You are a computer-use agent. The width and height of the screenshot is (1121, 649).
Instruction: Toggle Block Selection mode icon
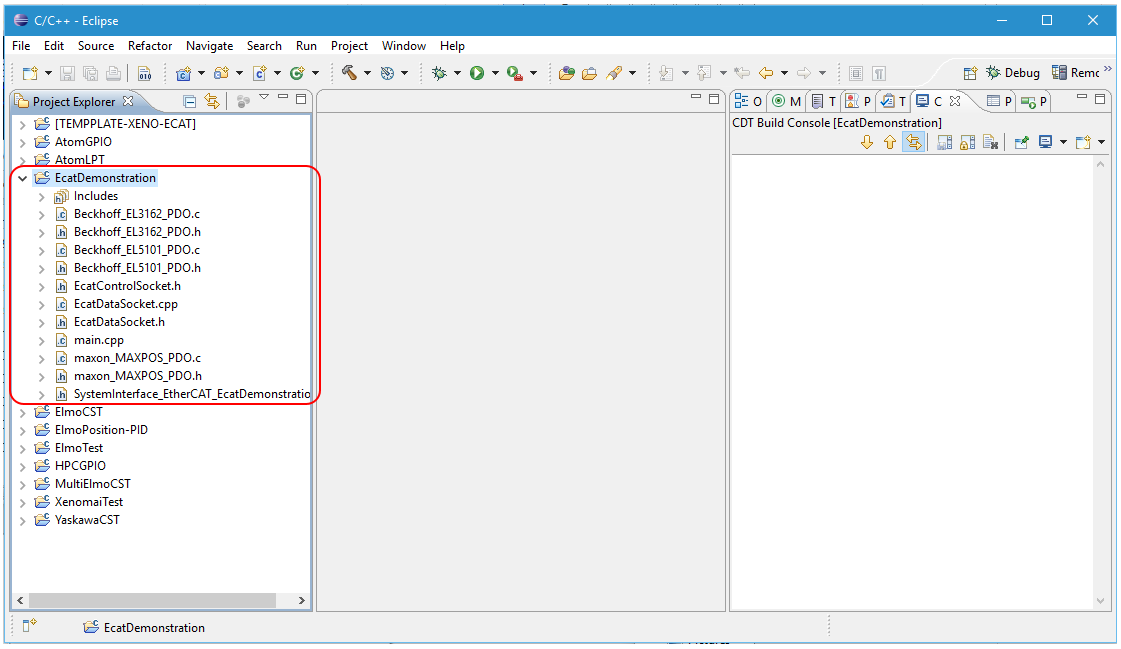[856, 73]
